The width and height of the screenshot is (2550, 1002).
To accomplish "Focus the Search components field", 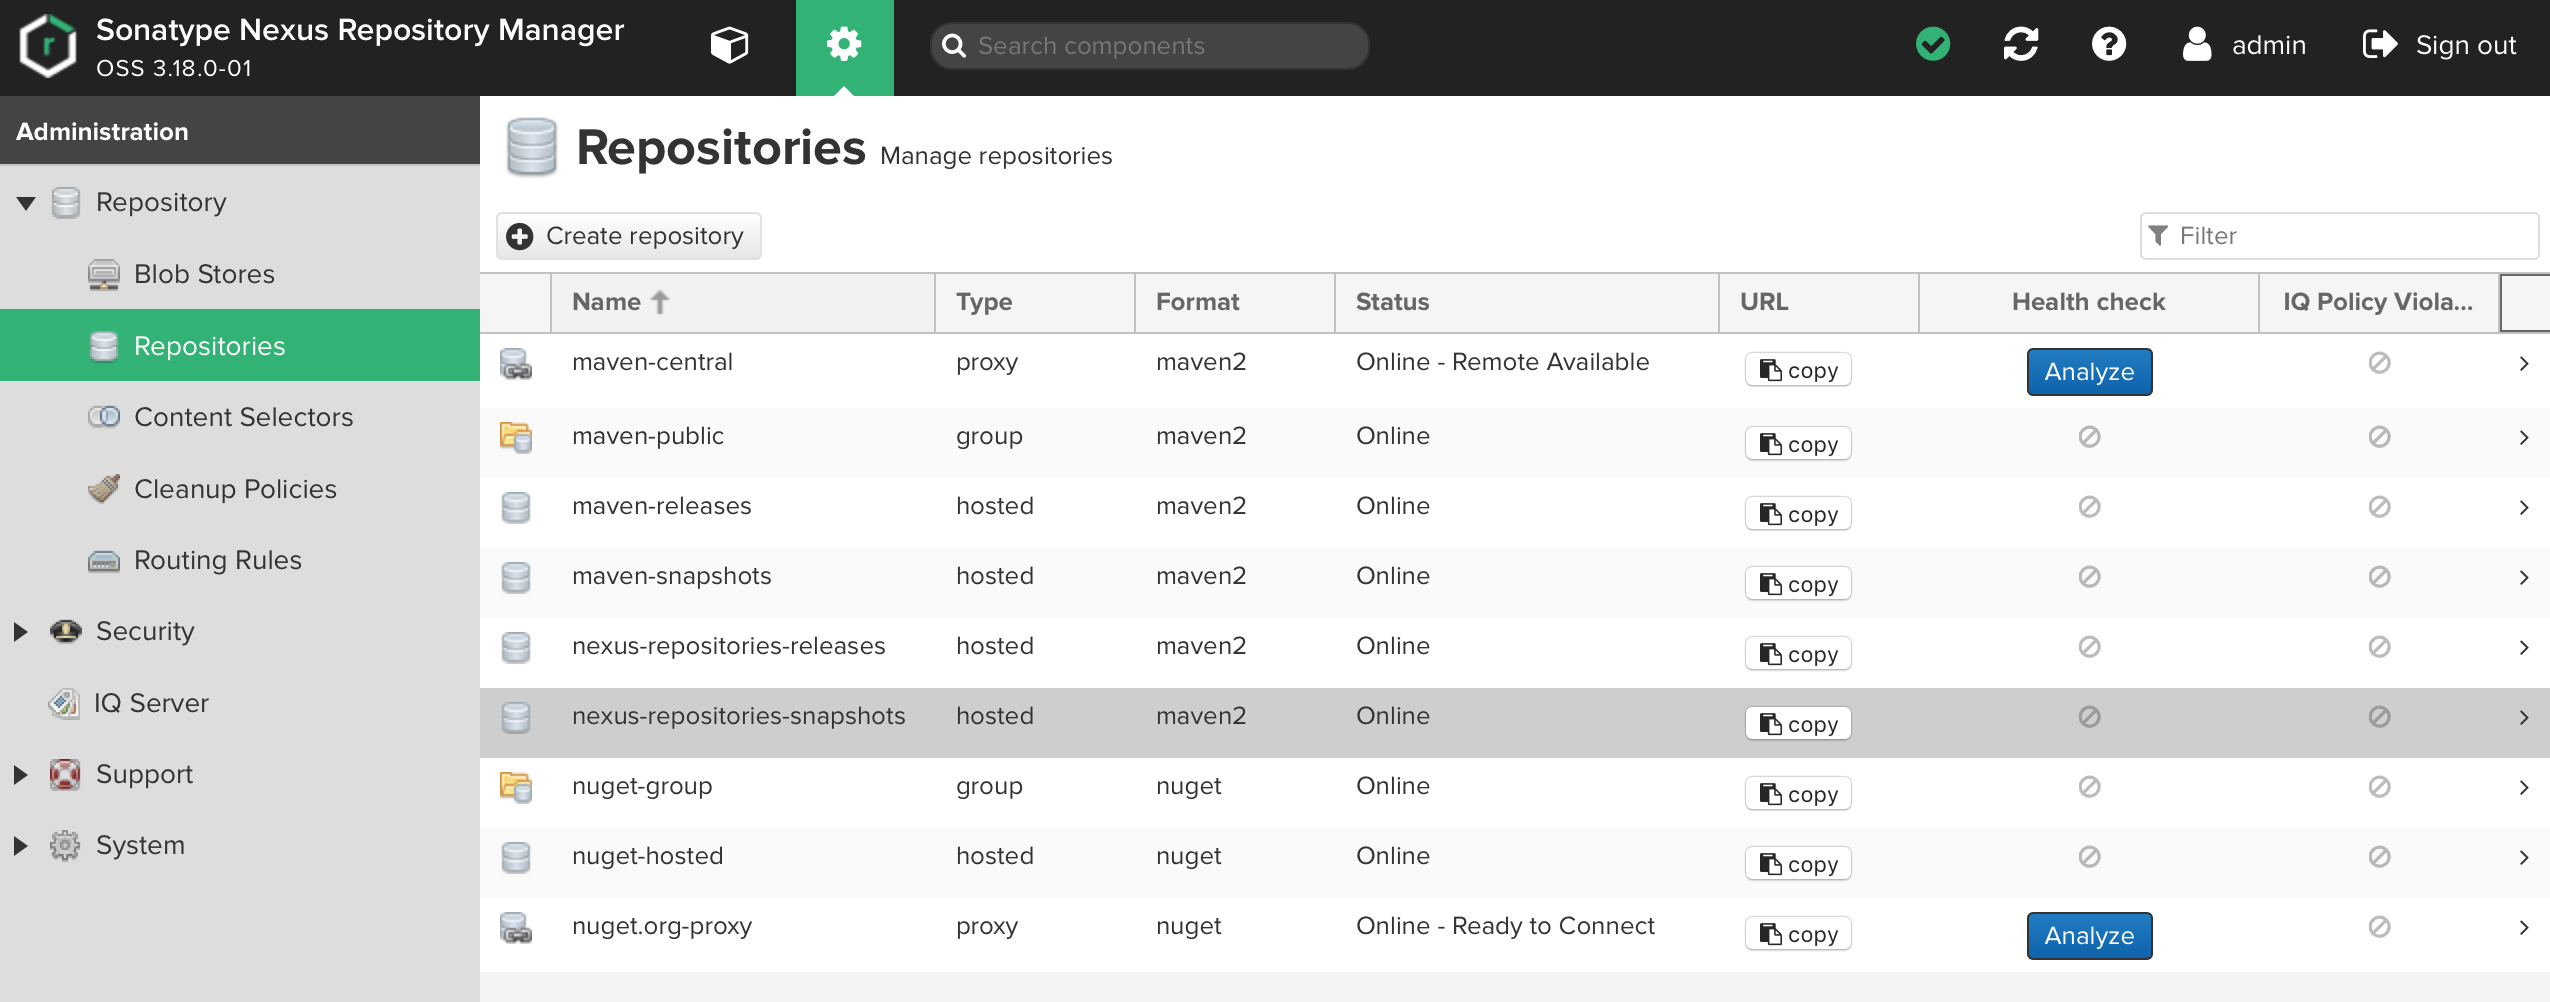I will (x=1150, y=46).
